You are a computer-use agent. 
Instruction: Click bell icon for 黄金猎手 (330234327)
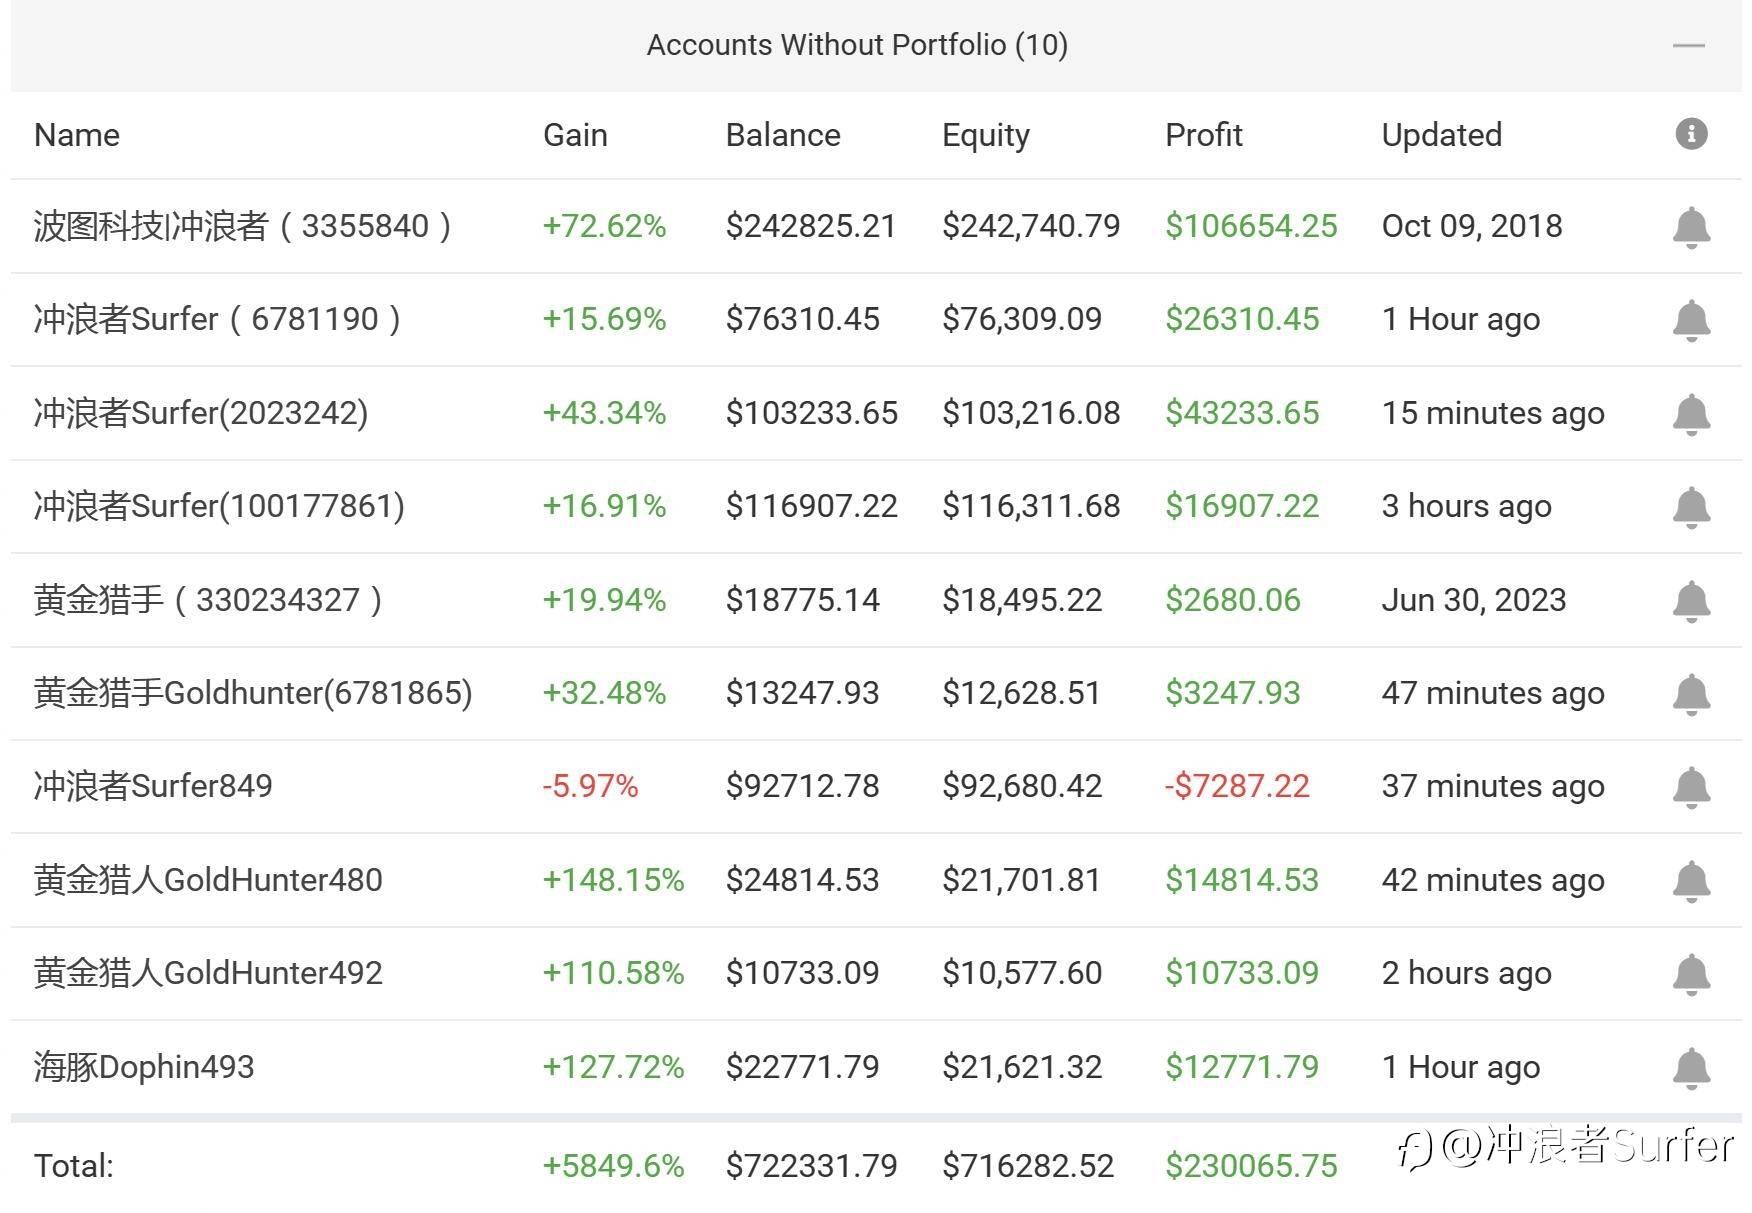point(1691,600)
